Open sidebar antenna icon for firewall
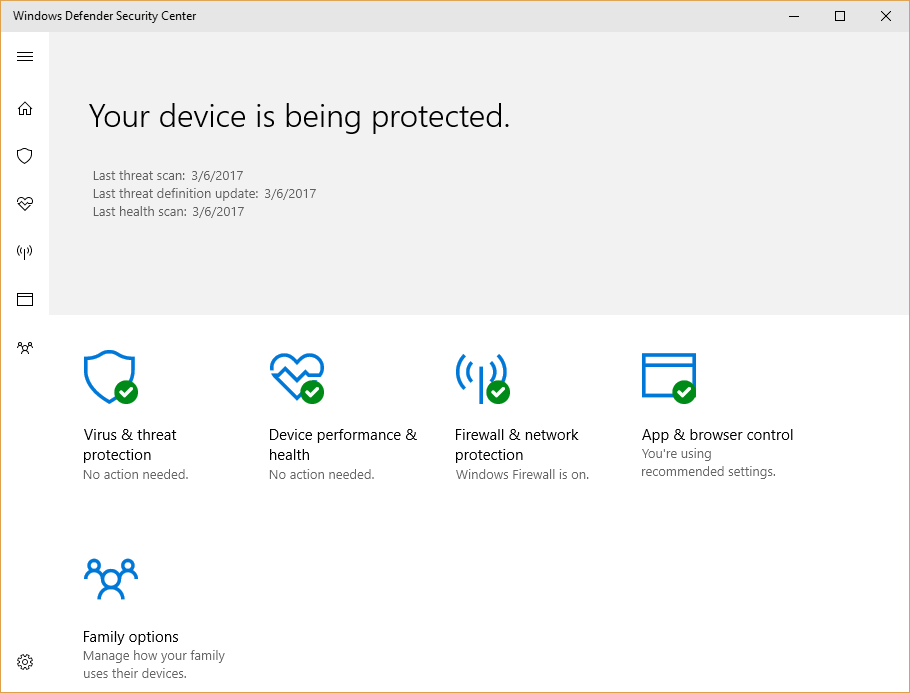This screenshot has width=910, height=693. click(25, 252)
